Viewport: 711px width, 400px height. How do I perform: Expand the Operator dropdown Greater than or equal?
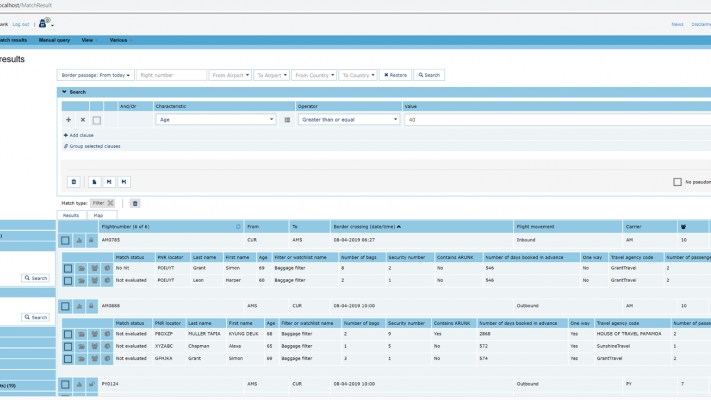pos(347,119)
